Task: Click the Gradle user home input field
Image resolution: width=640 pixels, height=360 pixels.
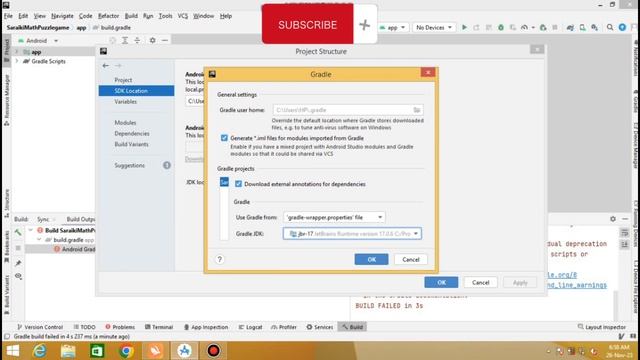Action: [348, 110]
